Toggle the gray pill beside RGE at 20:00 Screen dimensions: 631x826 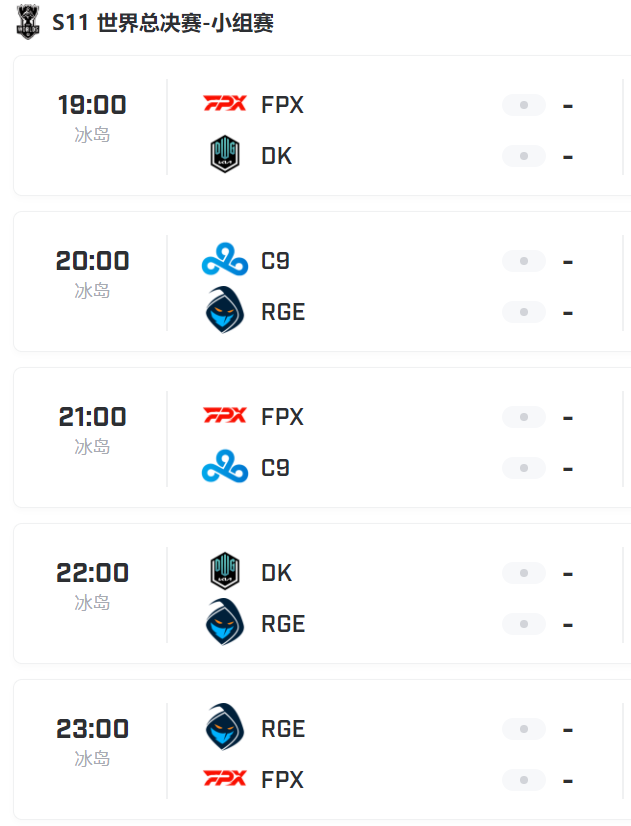(x=523, y=312)
